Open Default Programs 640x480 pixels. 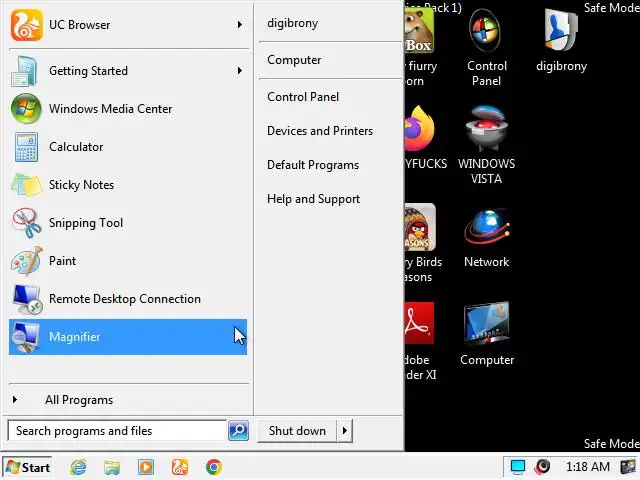(313, 165)
